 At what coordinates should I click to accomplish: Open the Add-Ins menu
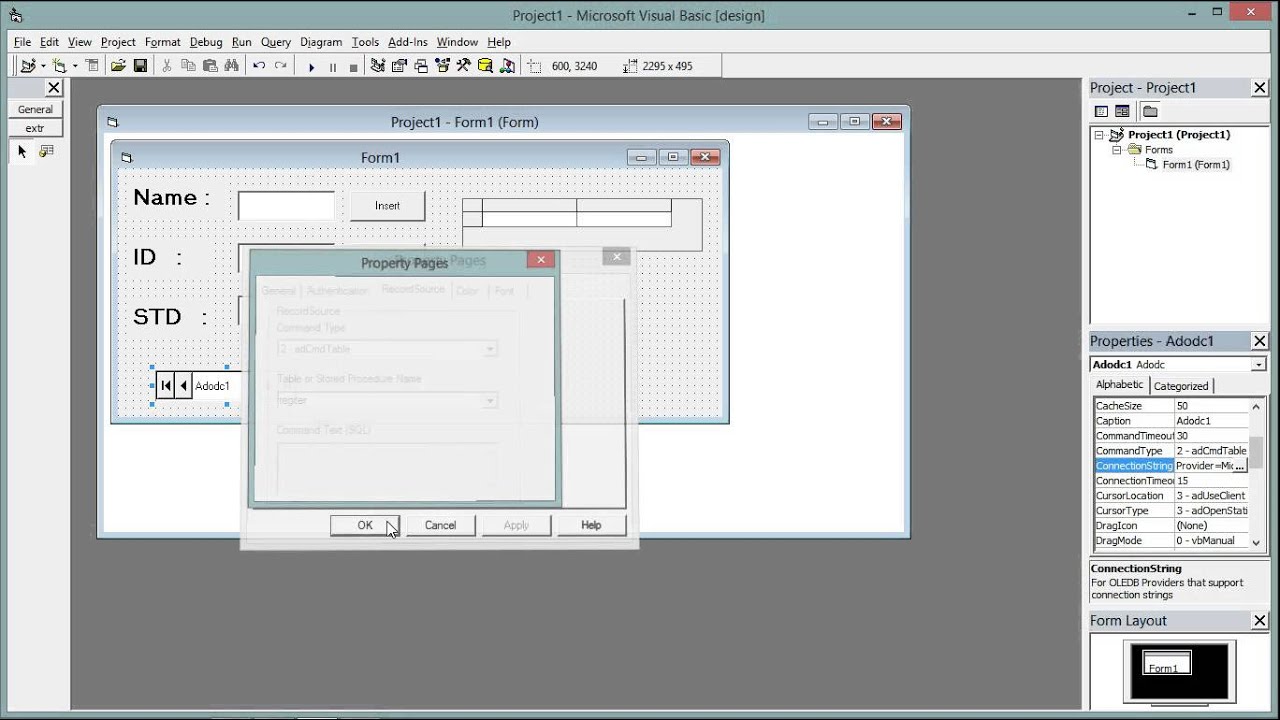pyautogui.click(x=407, y=42)
